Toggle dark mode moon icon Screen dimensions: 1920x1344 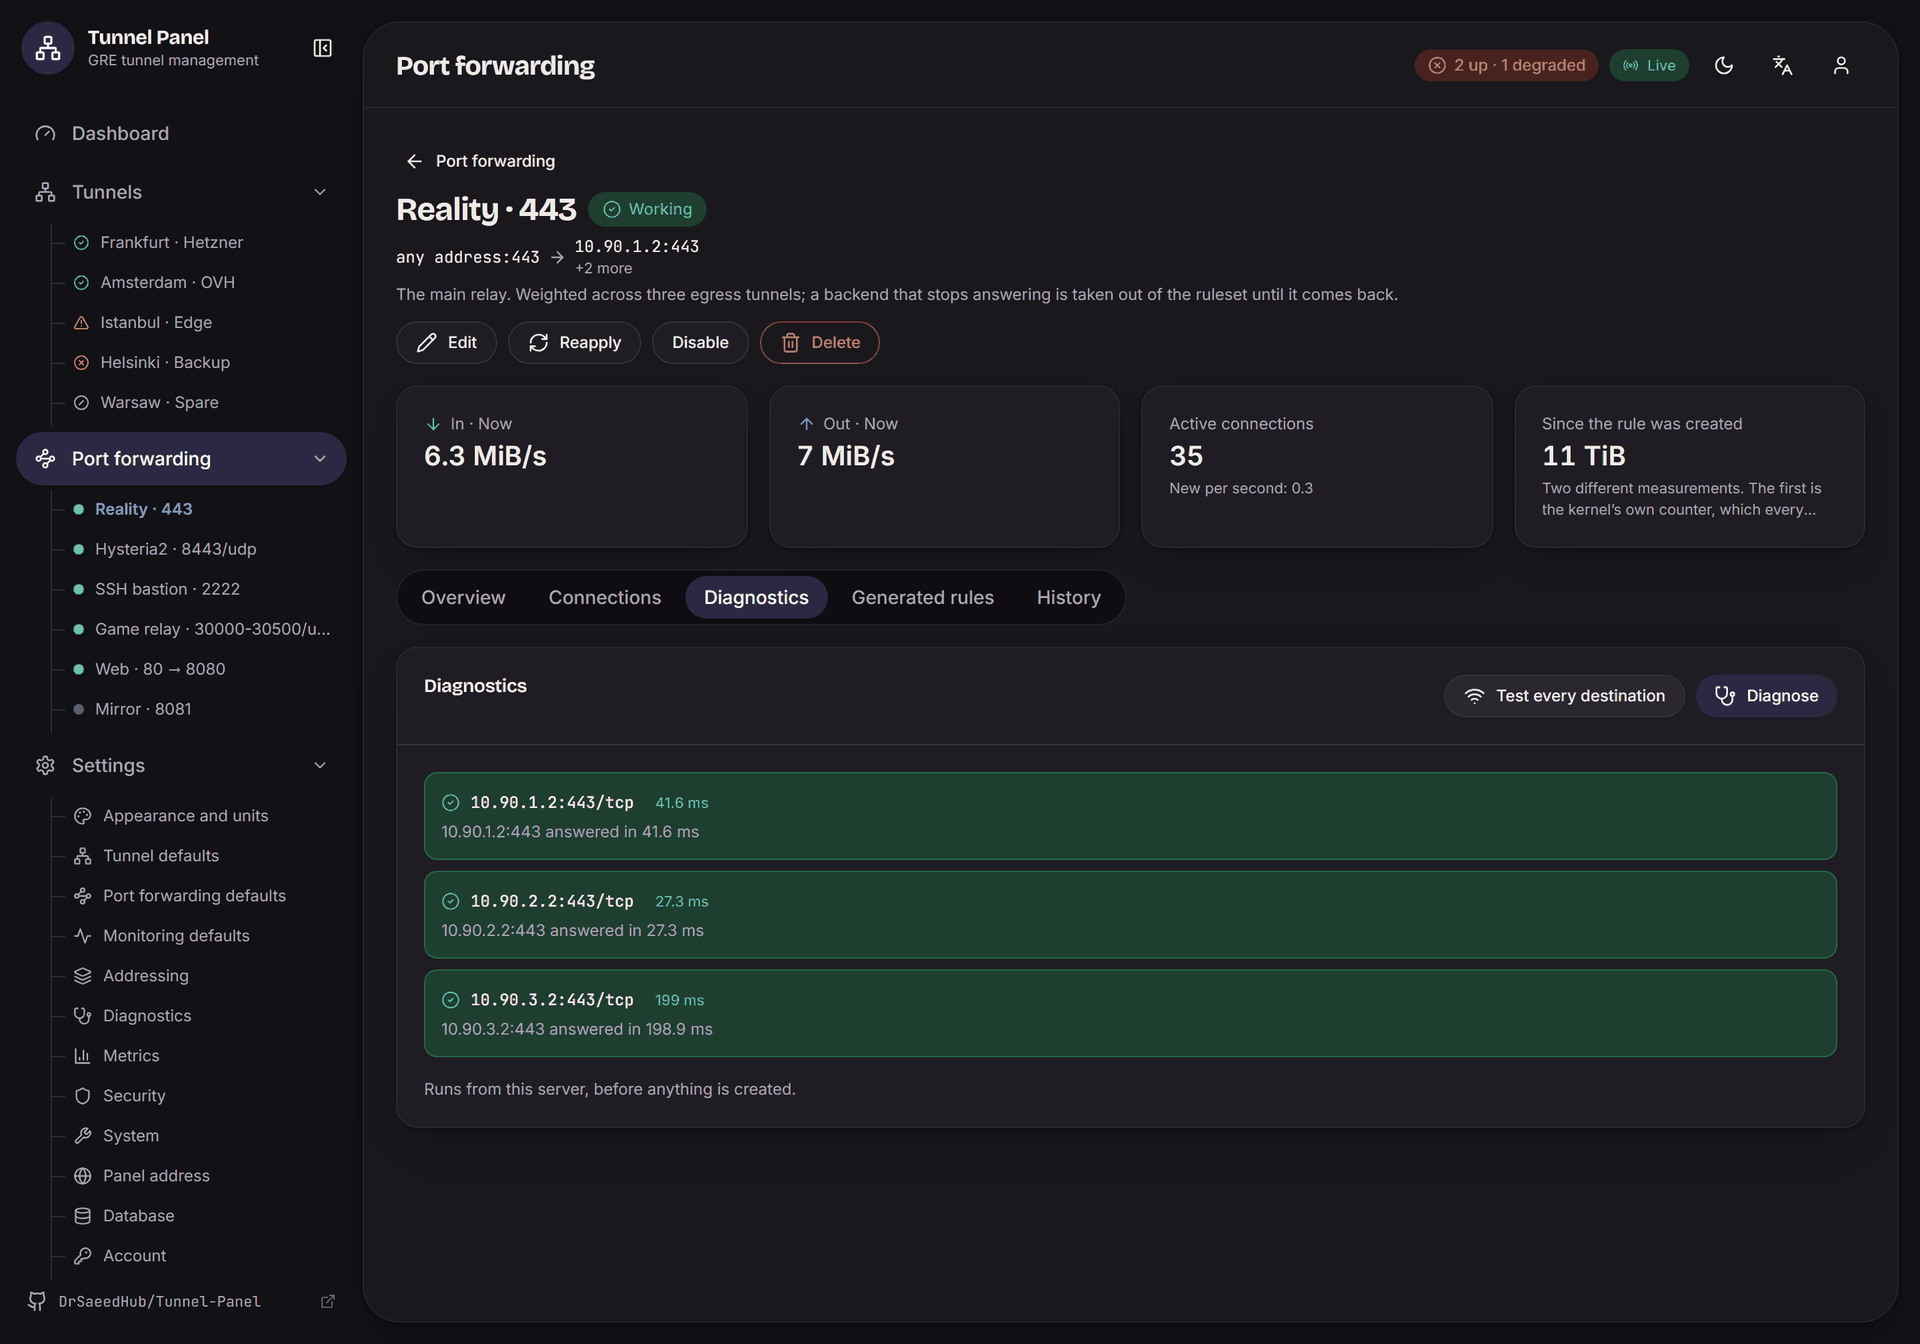point(1724,65)
